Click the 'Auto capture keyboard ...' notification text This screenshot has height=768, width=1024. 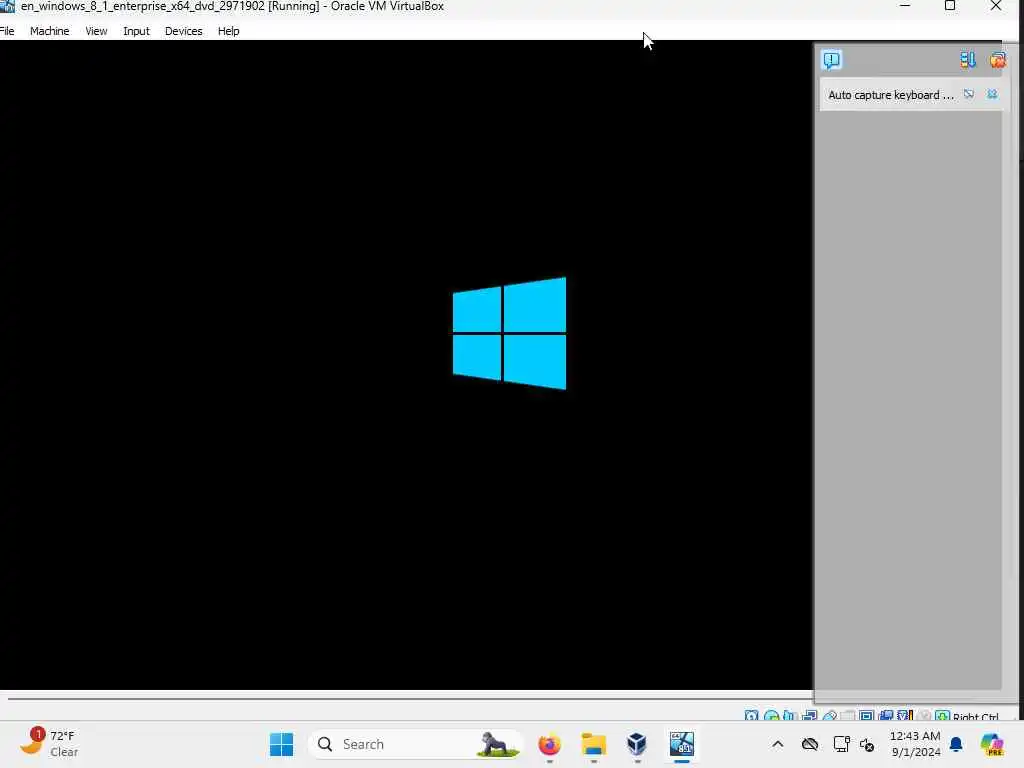[891, 95]
